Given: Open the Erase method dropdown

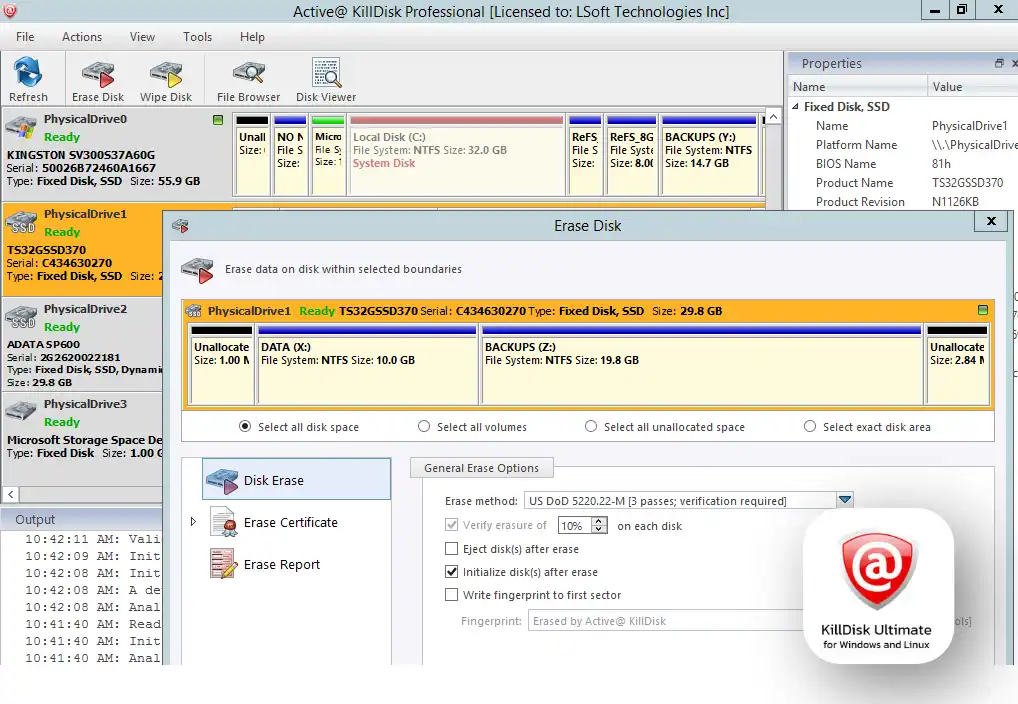Looking at the screenshot, I should (x=845, y=500).
